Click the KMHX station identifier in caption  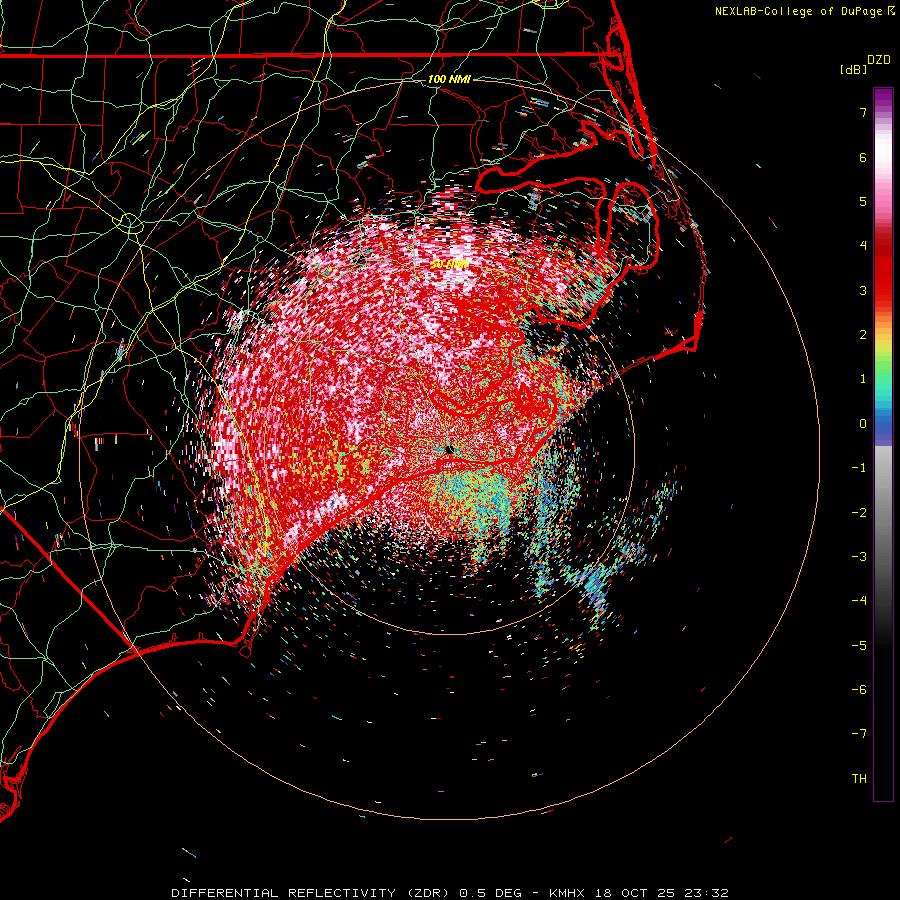[x=567, y=893]
